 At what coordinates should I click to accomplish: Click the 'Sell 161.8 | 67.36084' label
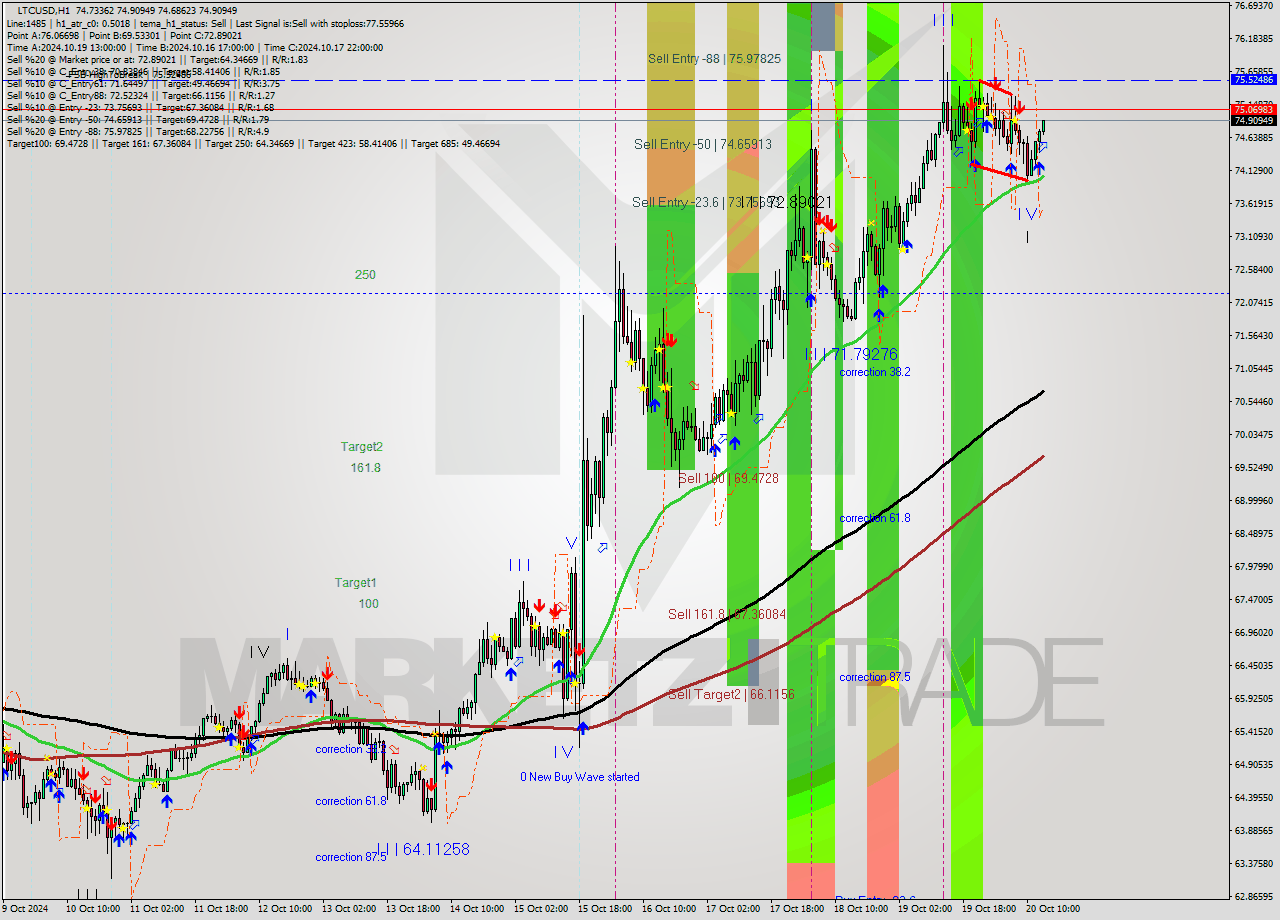click(x=727, y=614)
